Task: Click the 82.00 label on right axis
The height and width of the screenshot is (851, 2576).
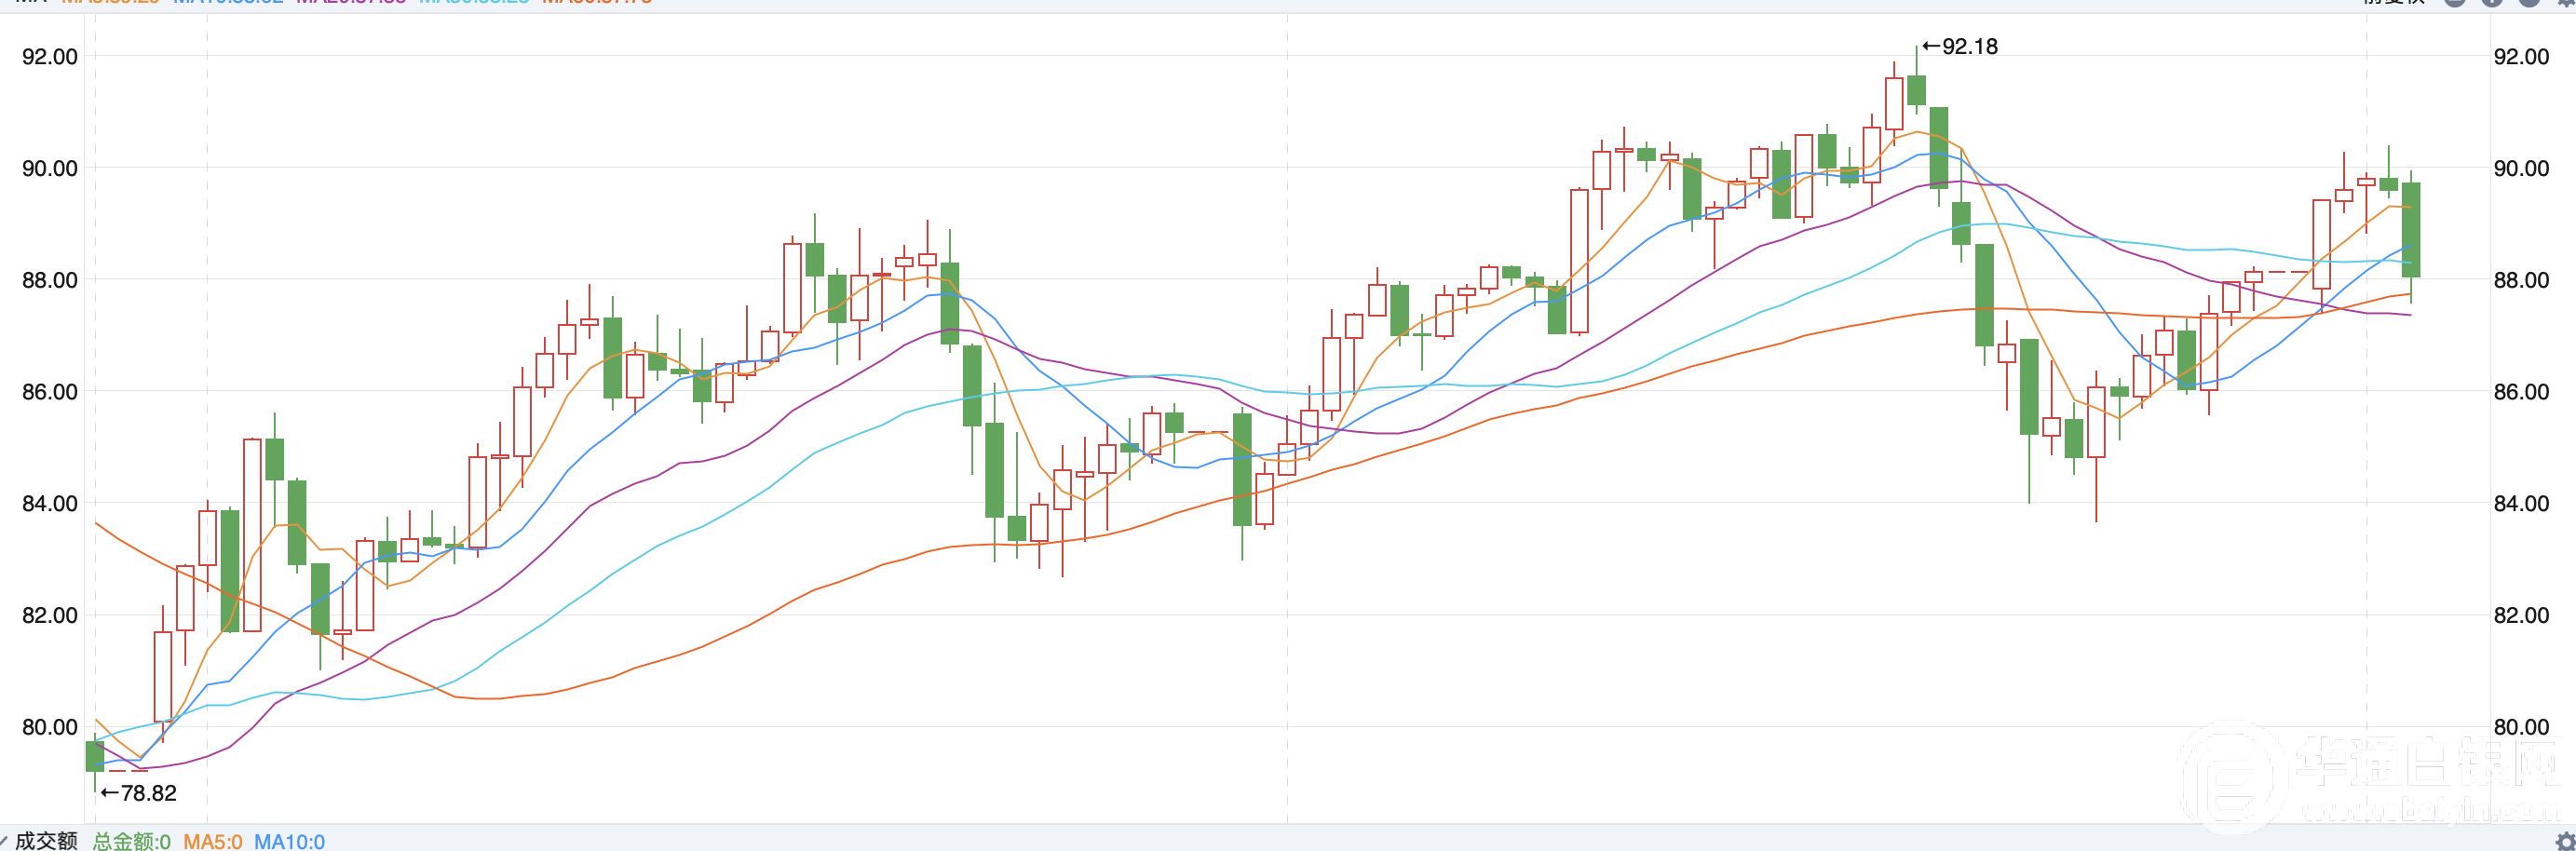Action: (x=2521, y=616)
